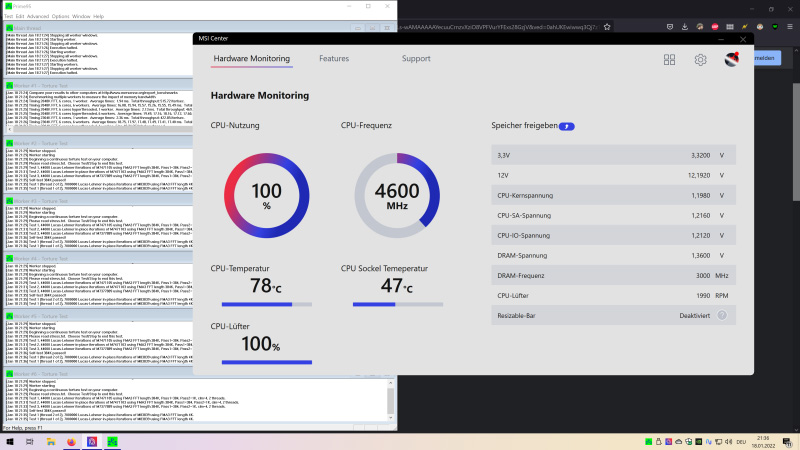Click the Resizable-Bar help question mark

tap(722, 315)
